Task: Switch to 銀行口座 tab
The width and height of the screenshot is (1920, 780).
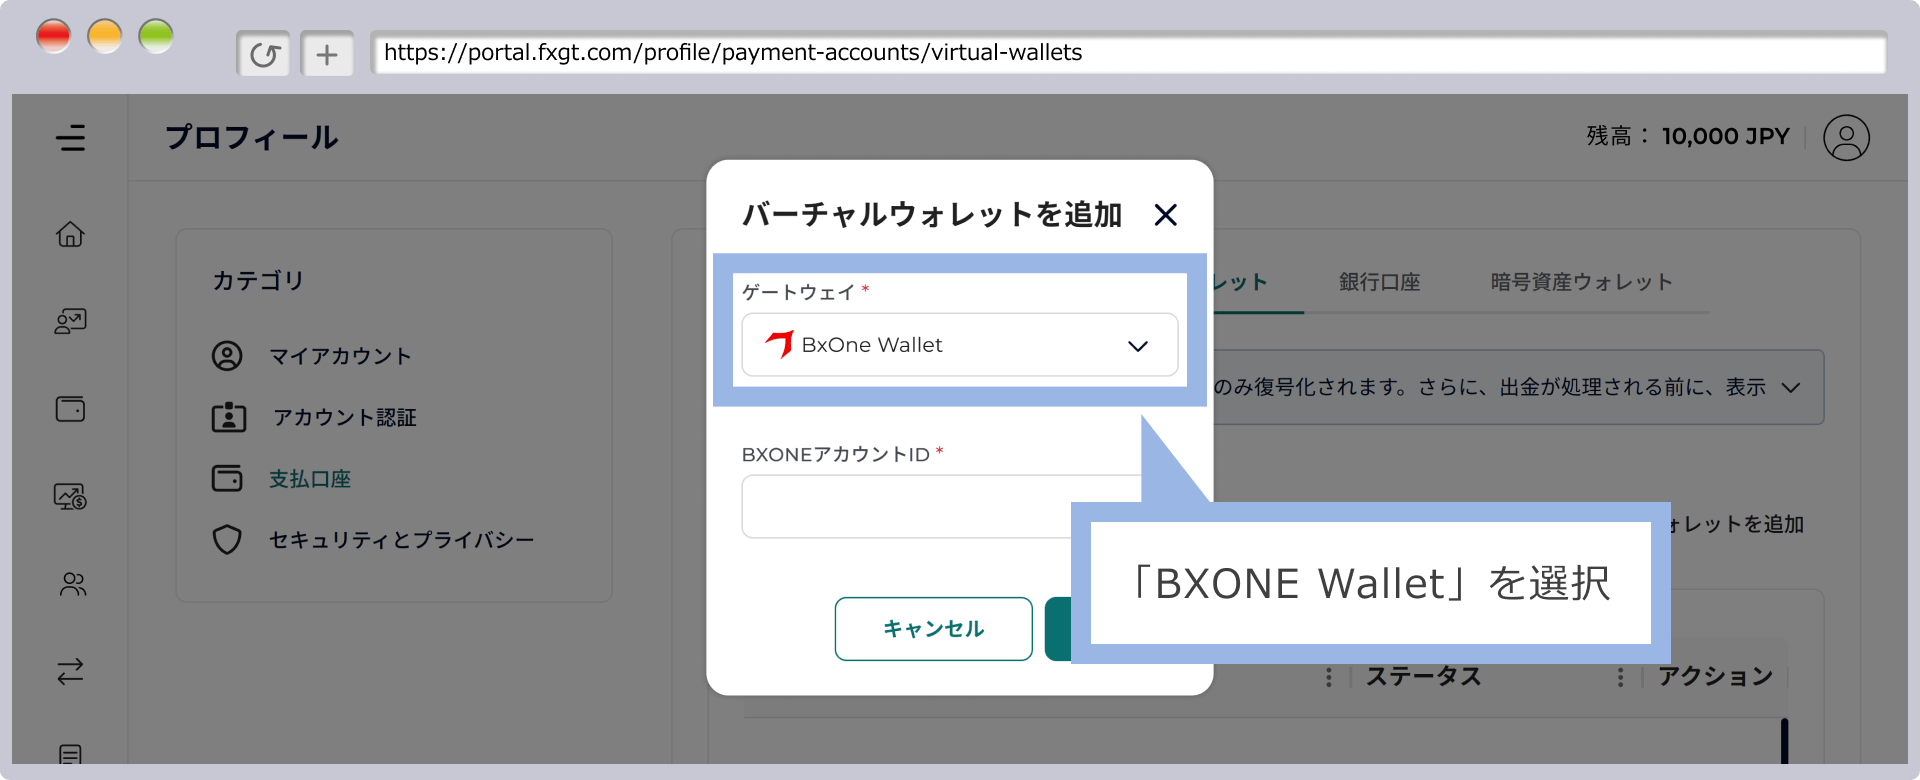Action: 1379,283
